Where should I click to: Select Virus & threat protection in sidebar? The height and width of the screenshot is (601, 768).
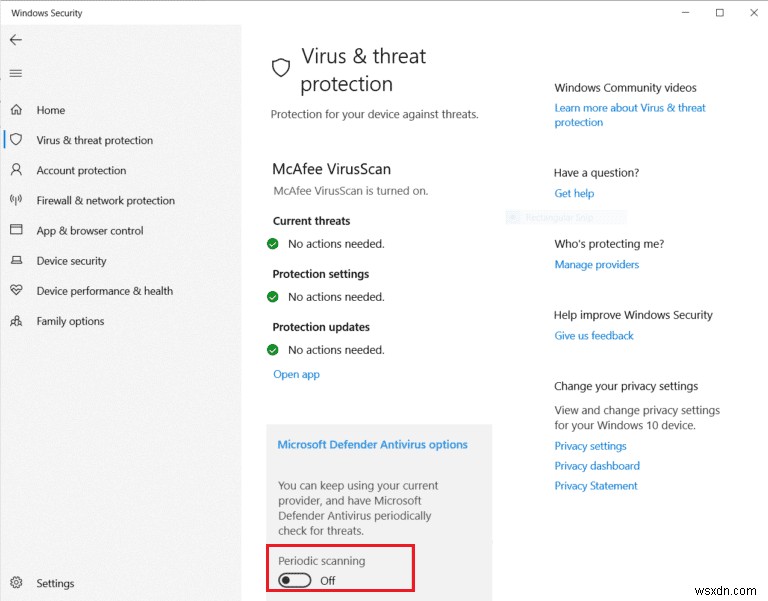coord(94,141)
